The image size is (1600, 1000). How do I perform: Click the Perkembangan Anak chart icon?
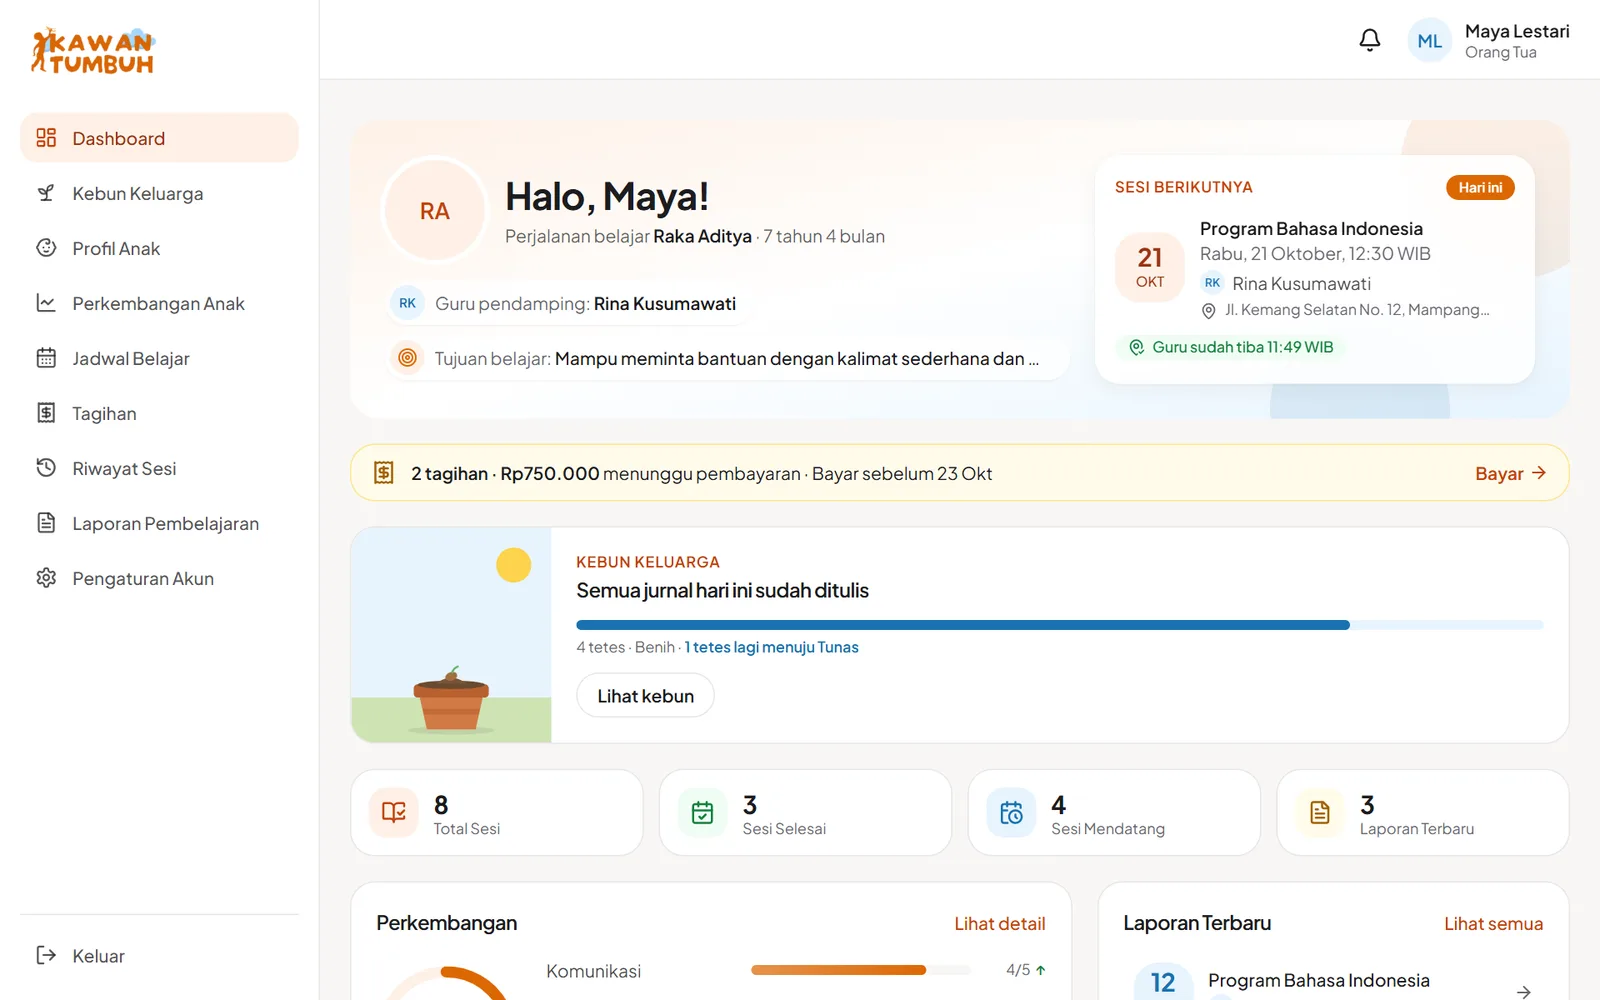[46, 303]
